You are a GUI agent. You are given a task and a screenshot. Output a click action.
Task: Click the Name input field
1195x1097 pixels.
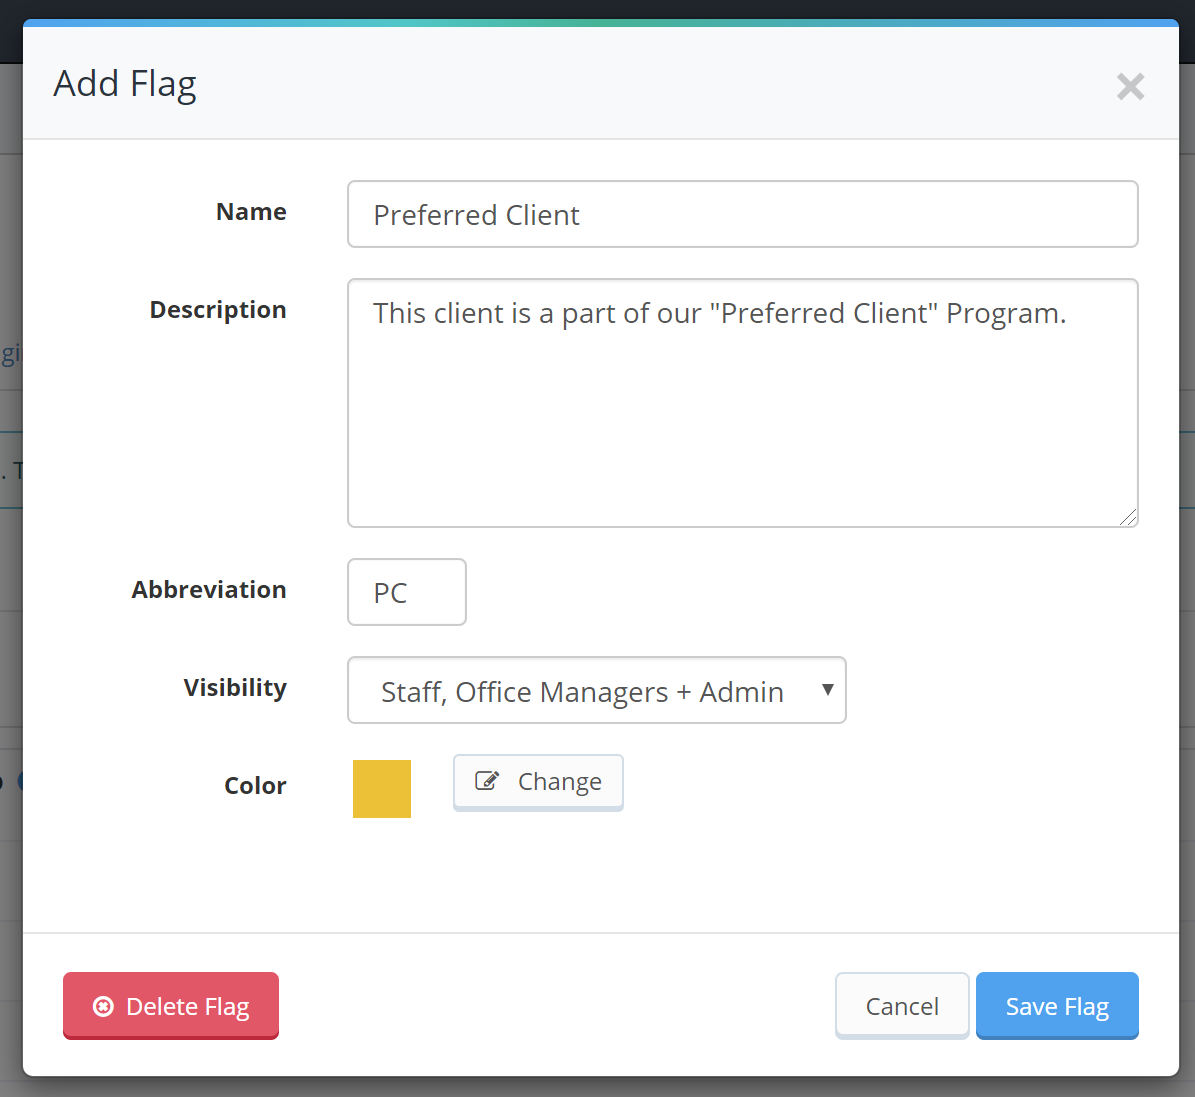point(742,214)
